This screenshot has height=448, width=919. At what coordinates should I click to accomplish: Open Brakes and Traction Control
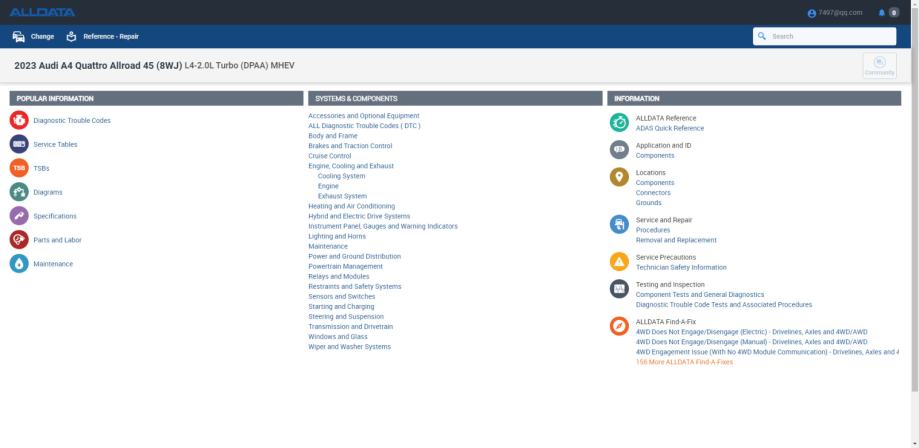[350, 146]
